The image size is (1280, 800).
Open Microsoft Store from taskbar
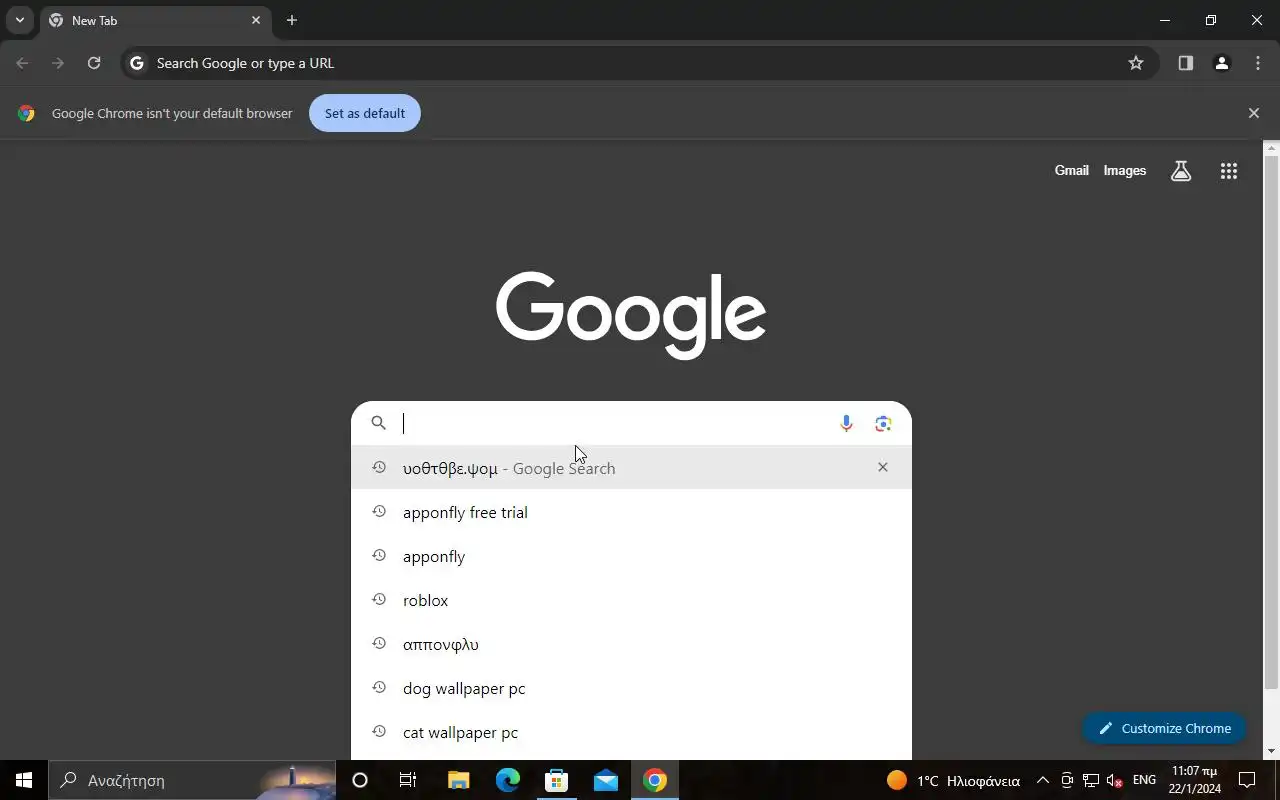coord(556,780)
